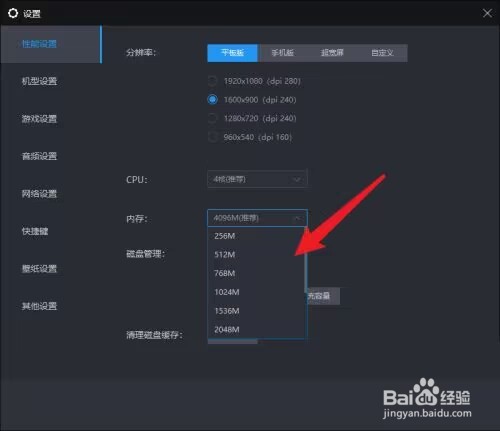Screen dimensions: 500x431
Task: Close the 设置 window
Action: tap(487, 13)
